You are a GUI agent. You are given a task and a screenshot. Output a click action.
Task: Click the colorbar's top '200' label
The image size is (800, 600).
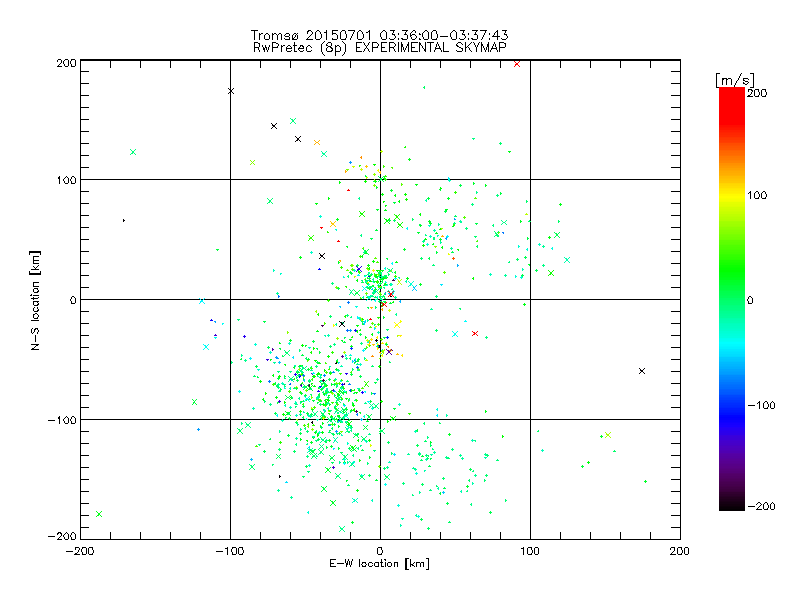coord(757,93)
